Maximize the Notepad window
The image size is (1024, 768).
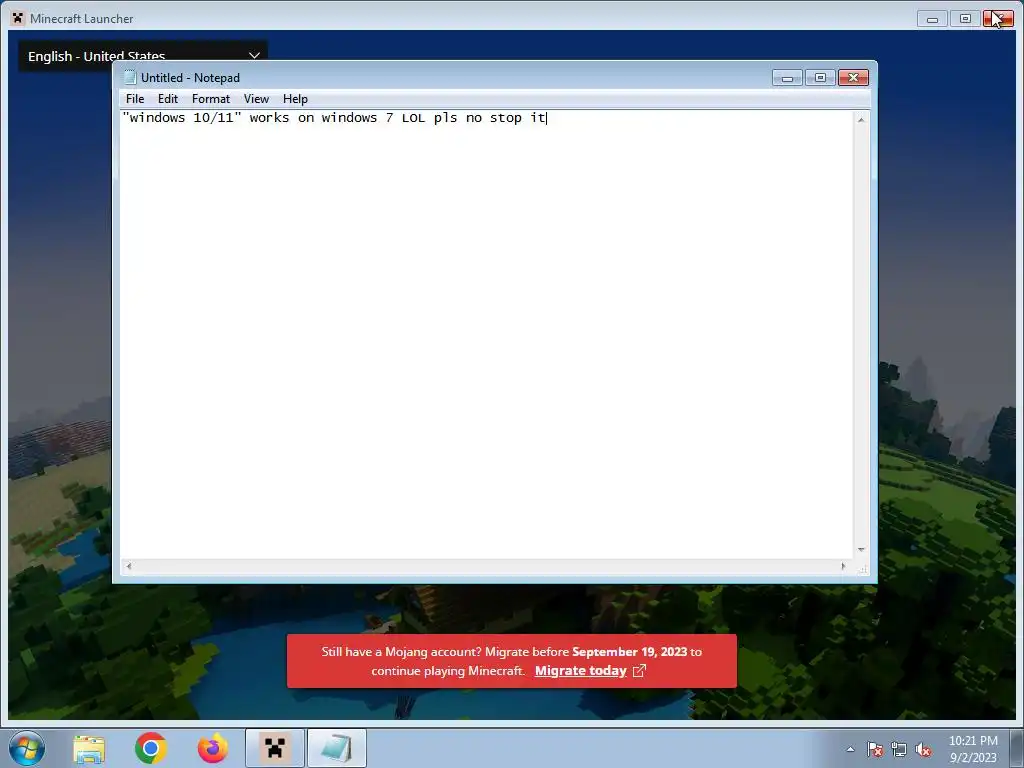(820, 78)
